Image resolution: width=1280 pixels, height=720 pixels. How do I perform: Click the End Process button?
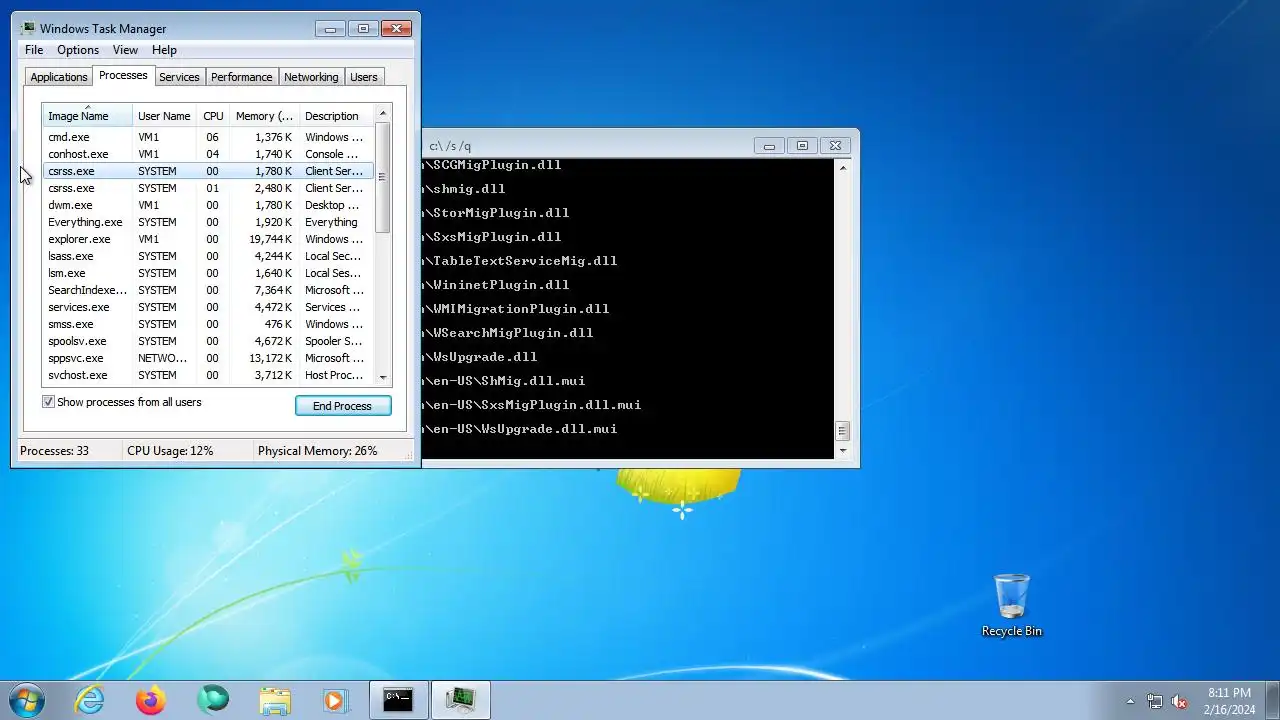click(343, 406)
